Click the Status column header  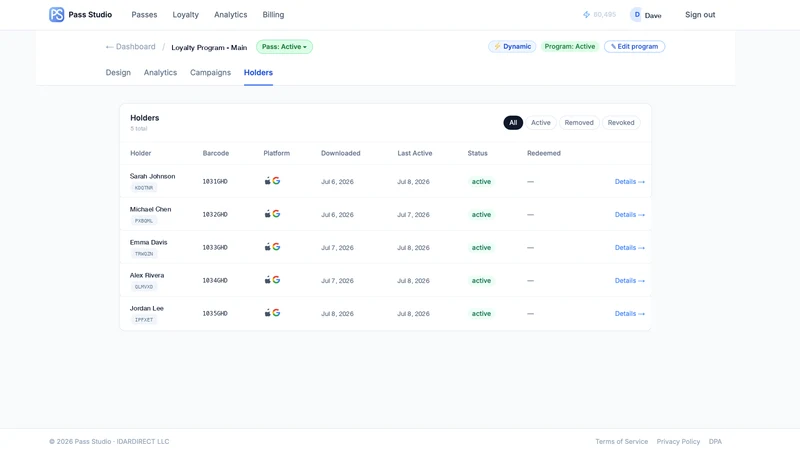pos(478,153)
